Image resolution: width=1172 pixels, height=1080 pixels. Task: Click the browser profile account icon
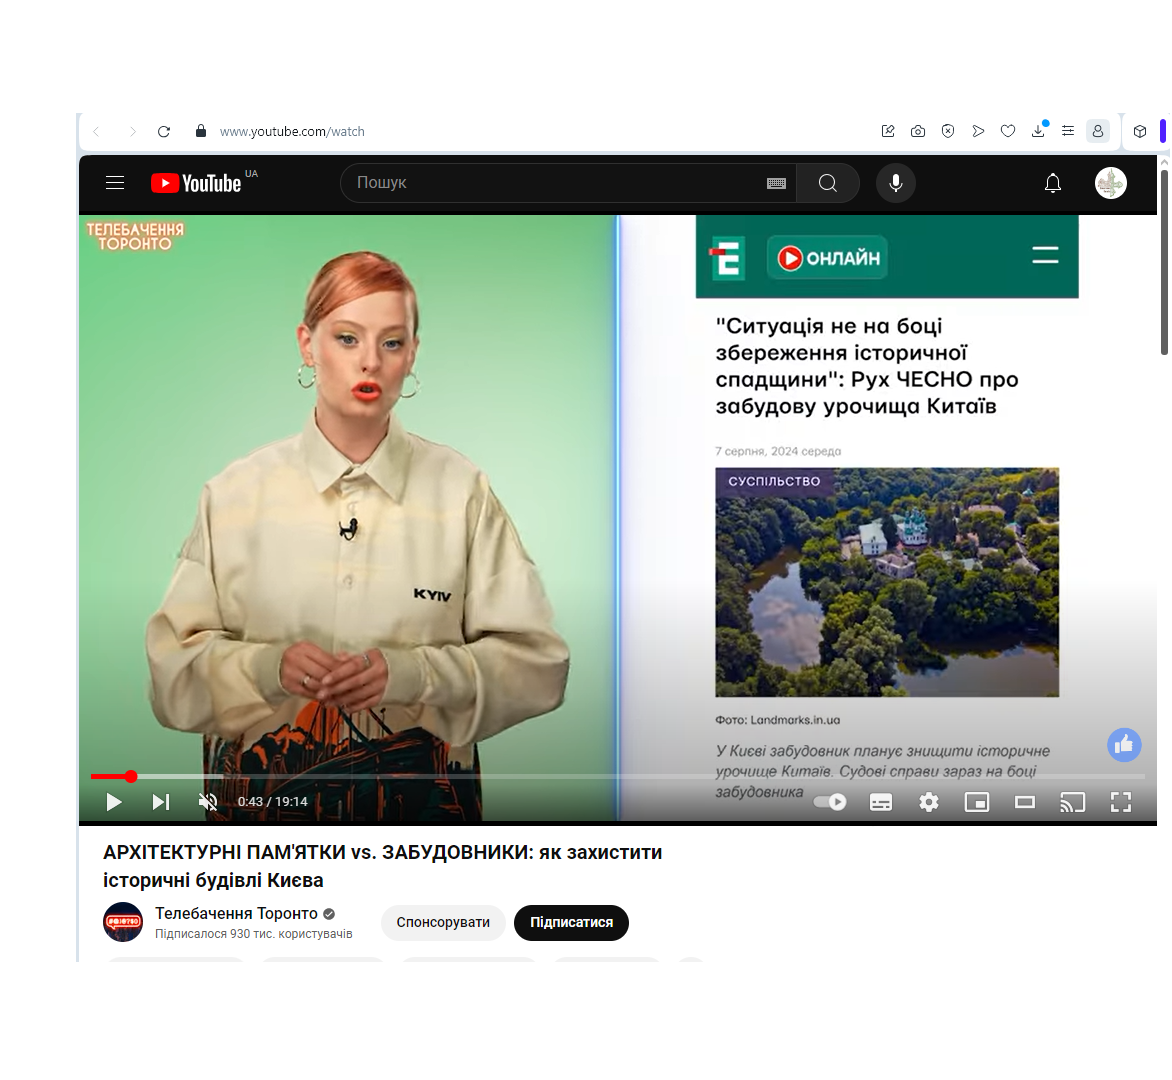(1097, 132)
